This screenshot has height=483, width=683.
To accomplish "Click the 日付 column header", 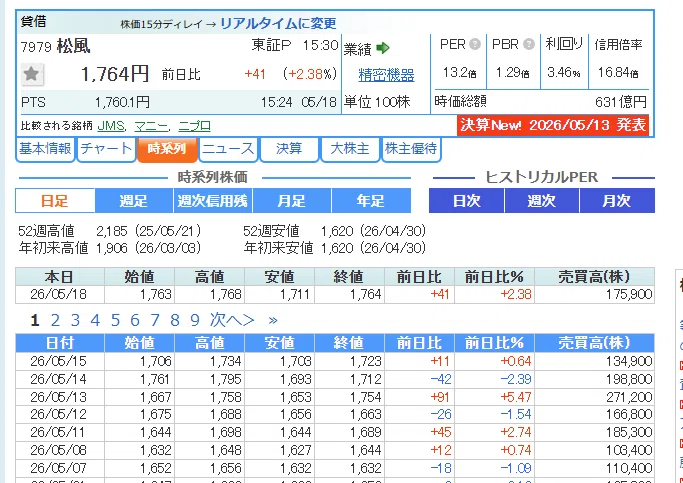I will (x=60, y=343).
